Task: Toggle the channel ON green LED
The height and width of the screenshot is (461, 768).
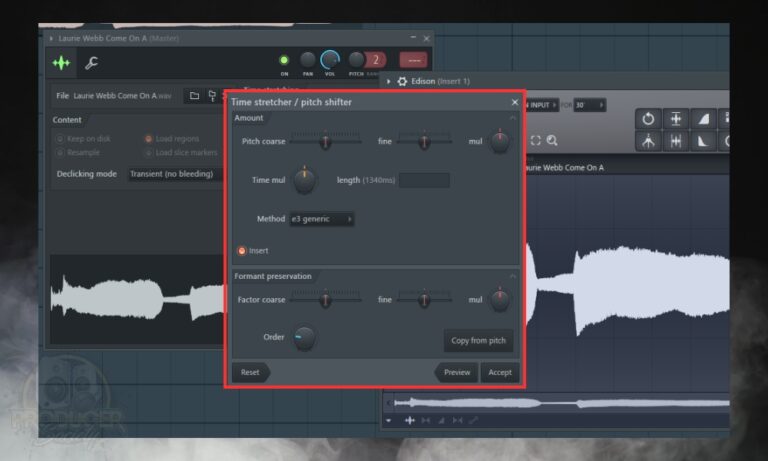Action: 284,60
